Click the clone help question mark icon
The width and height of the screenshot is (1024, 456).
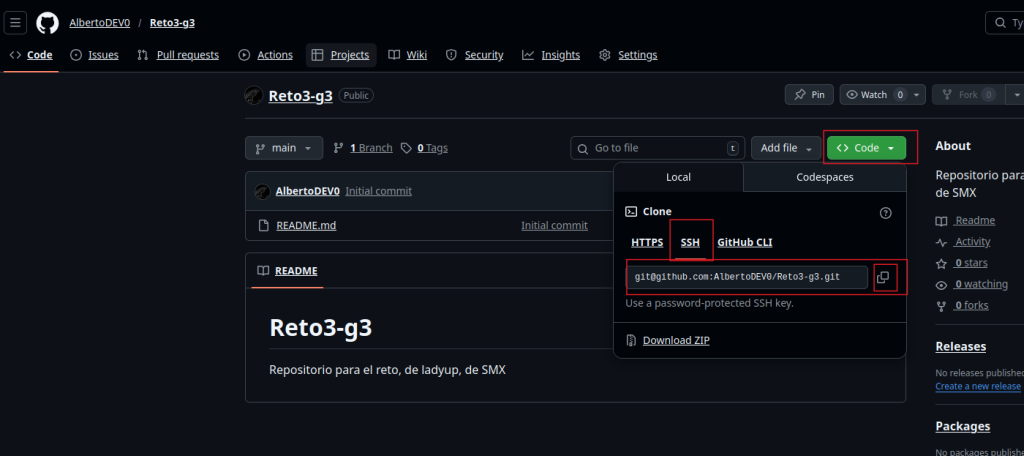pyautogui.click(x=884, y=212)
